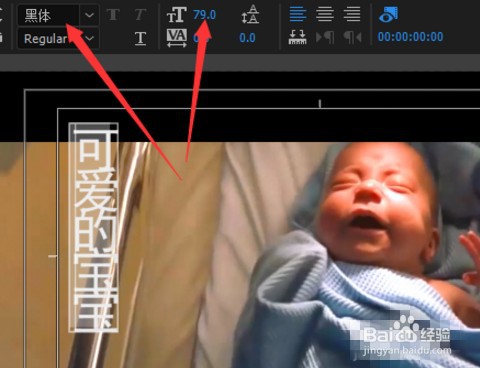Align text left

[x=298, y=14]
